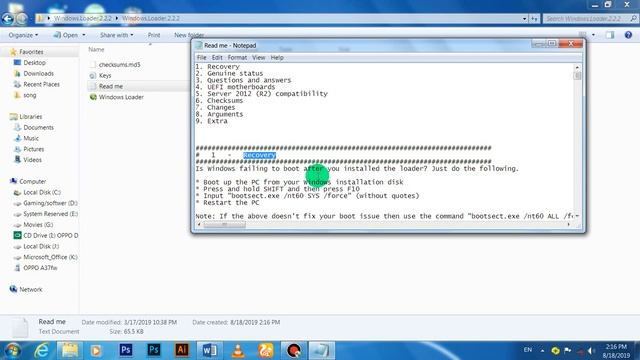Open the Notepad Format menu
Viewport: 640px width, 360px height.
coord(237,58)
